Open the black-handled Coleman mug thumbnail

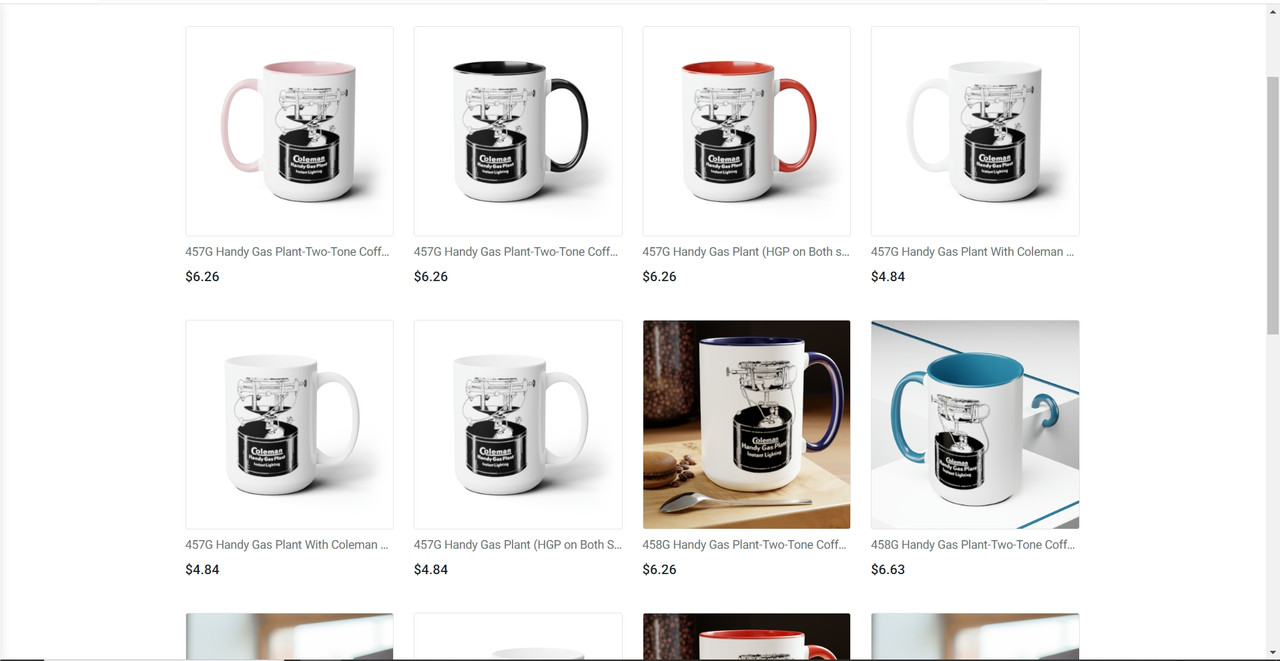click(x=518, y=131)
